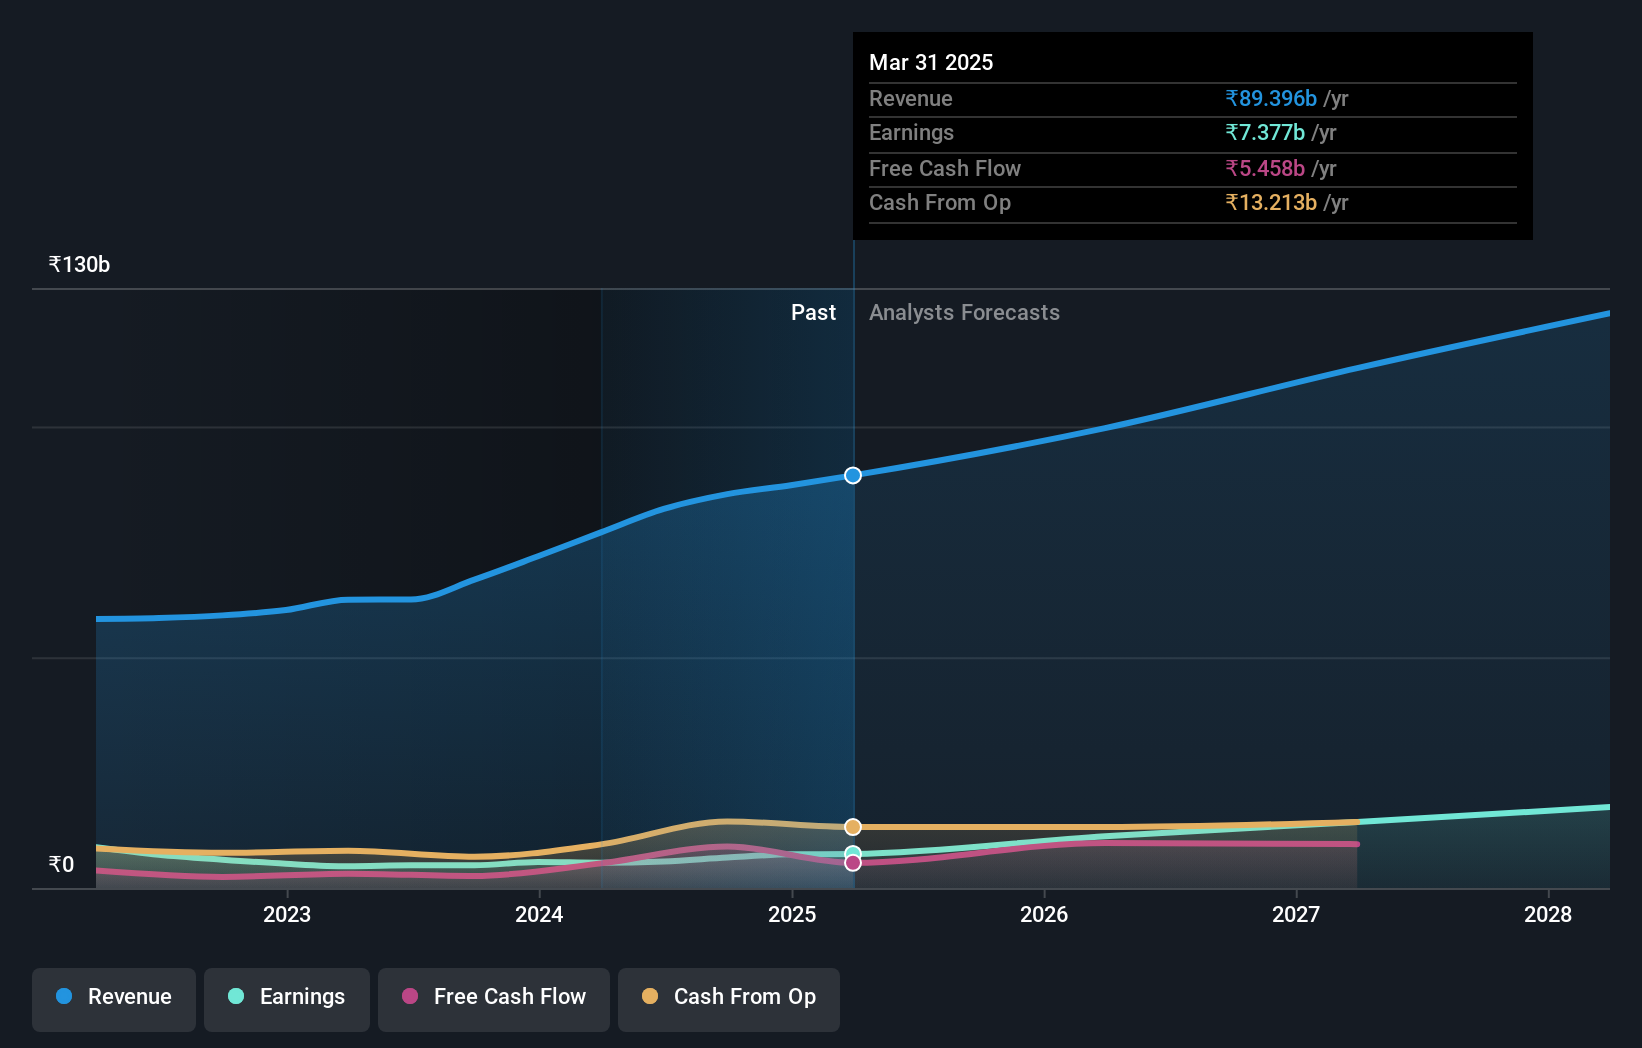
Task: Click the Revenue value in the tooltip
Action: coord(1270,98)
